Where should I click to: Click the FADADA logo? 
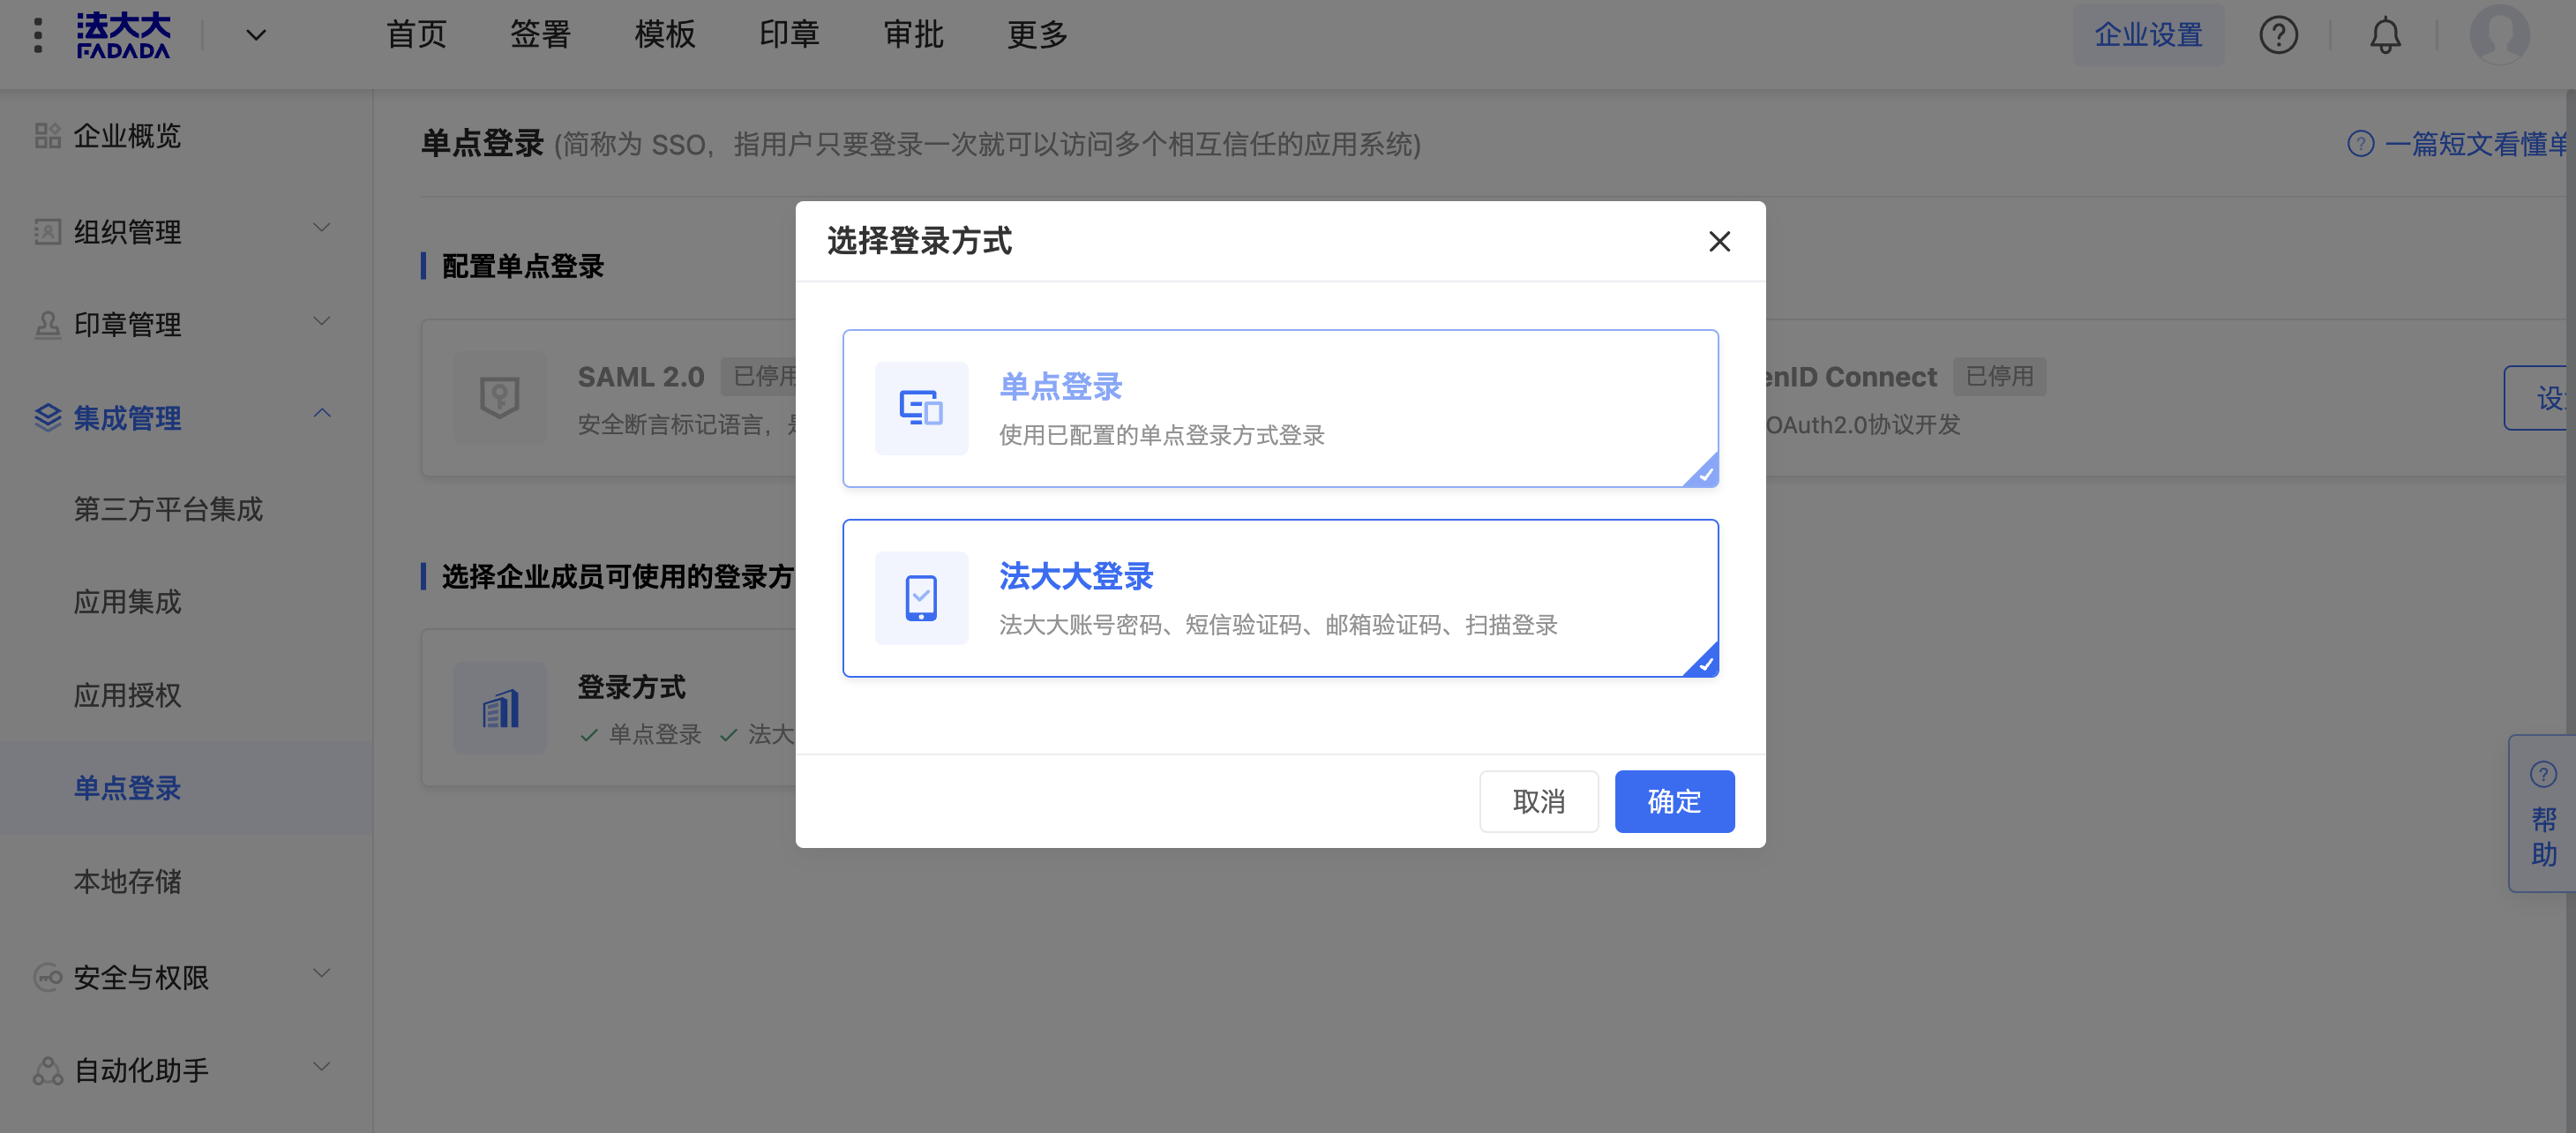(124, 36)
